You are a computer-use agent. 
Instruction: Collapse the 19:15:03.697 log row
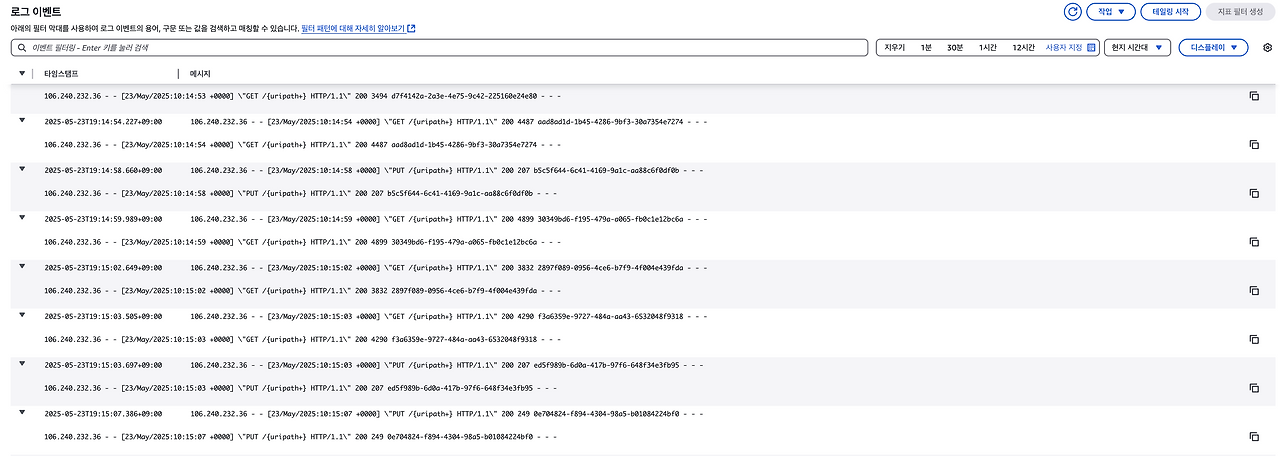click(22, 363)
